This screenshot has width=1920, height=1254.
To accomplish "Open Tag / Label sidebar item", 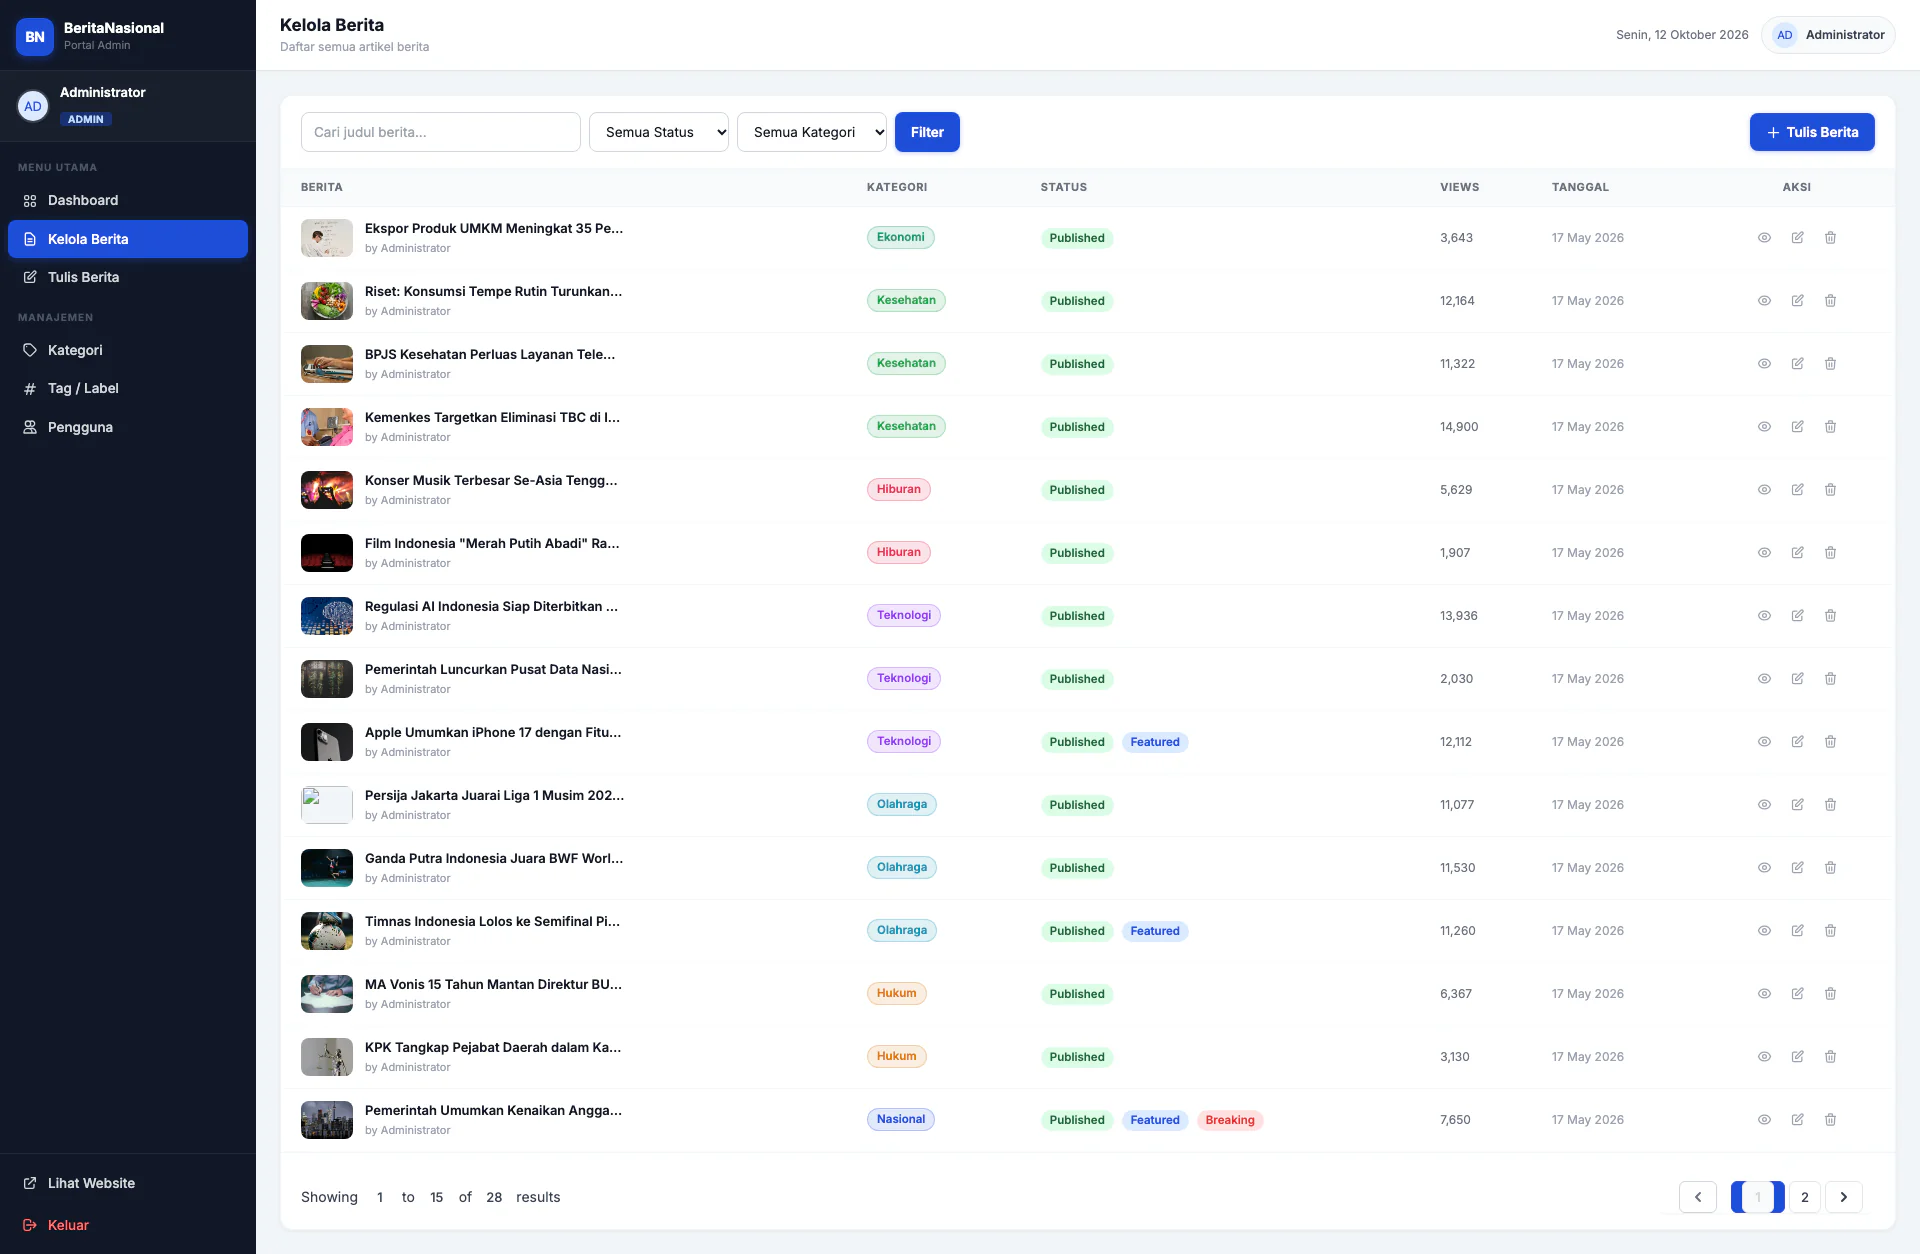I will (x=128, y=389).
